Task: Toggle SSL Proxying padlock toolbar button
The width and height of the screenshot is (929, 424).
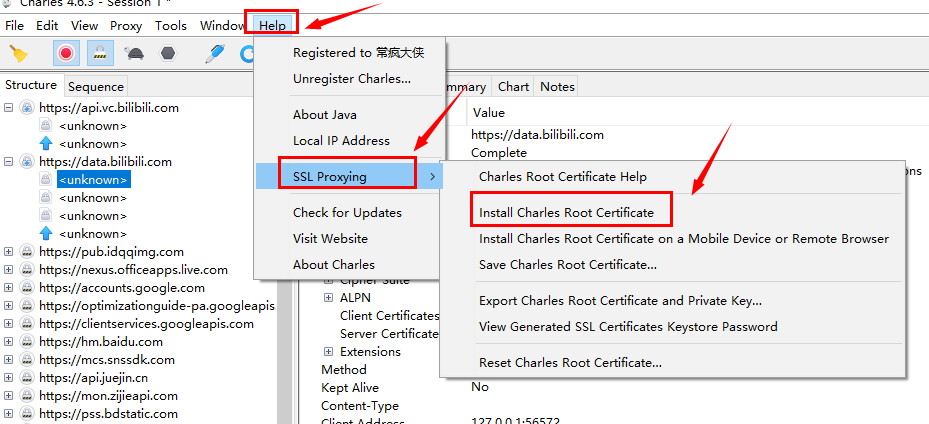Action: [x=100, y=54]
